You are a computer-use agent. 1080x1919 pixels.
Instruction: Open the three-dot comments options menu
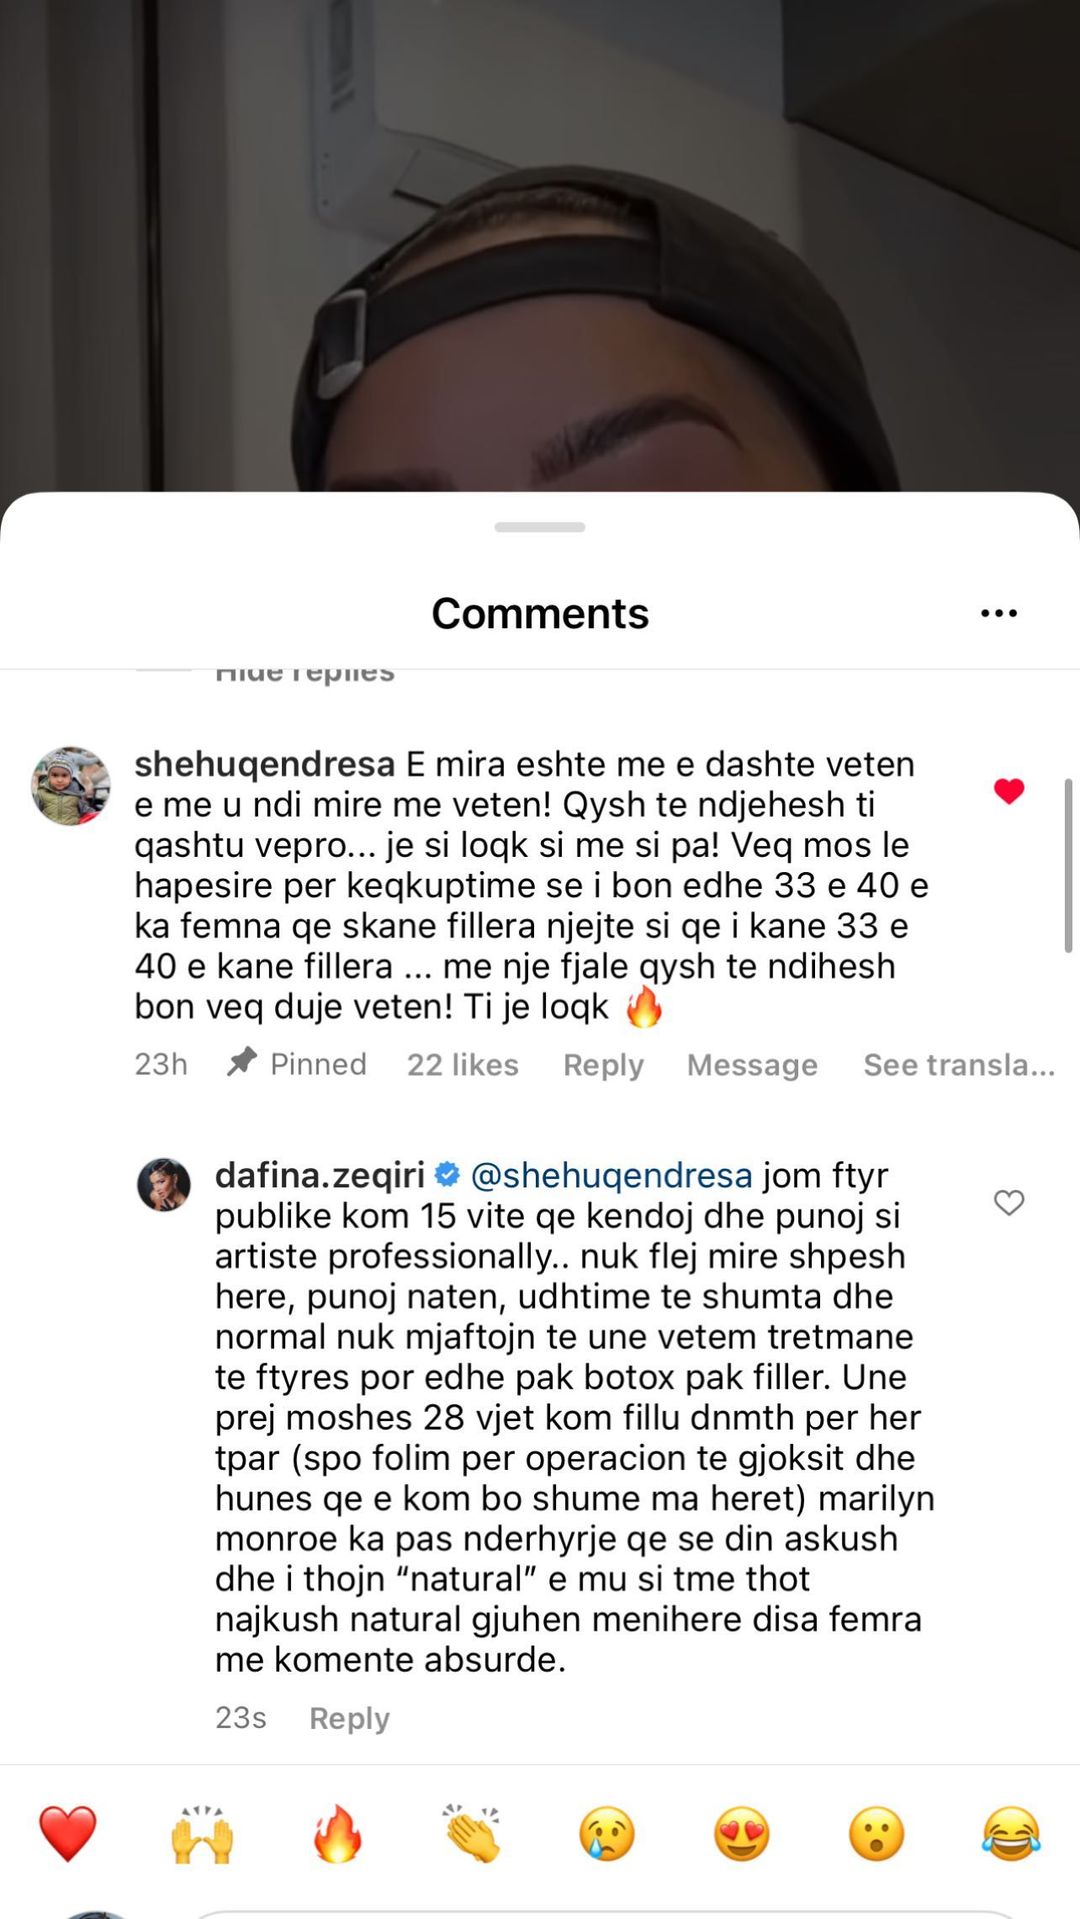tap(999, 613)
